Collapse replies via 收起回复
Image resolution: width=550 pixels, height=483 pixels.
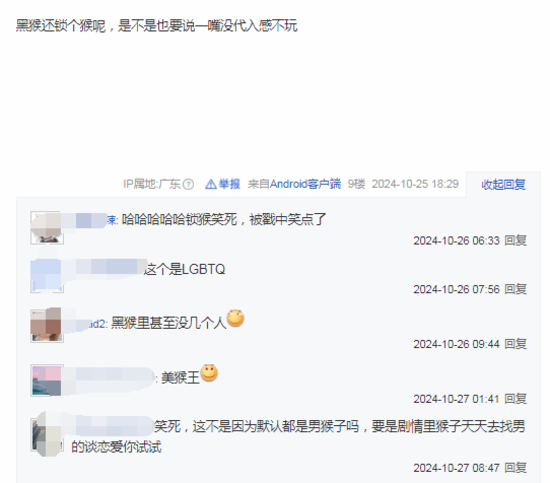[x=503, y=185]
